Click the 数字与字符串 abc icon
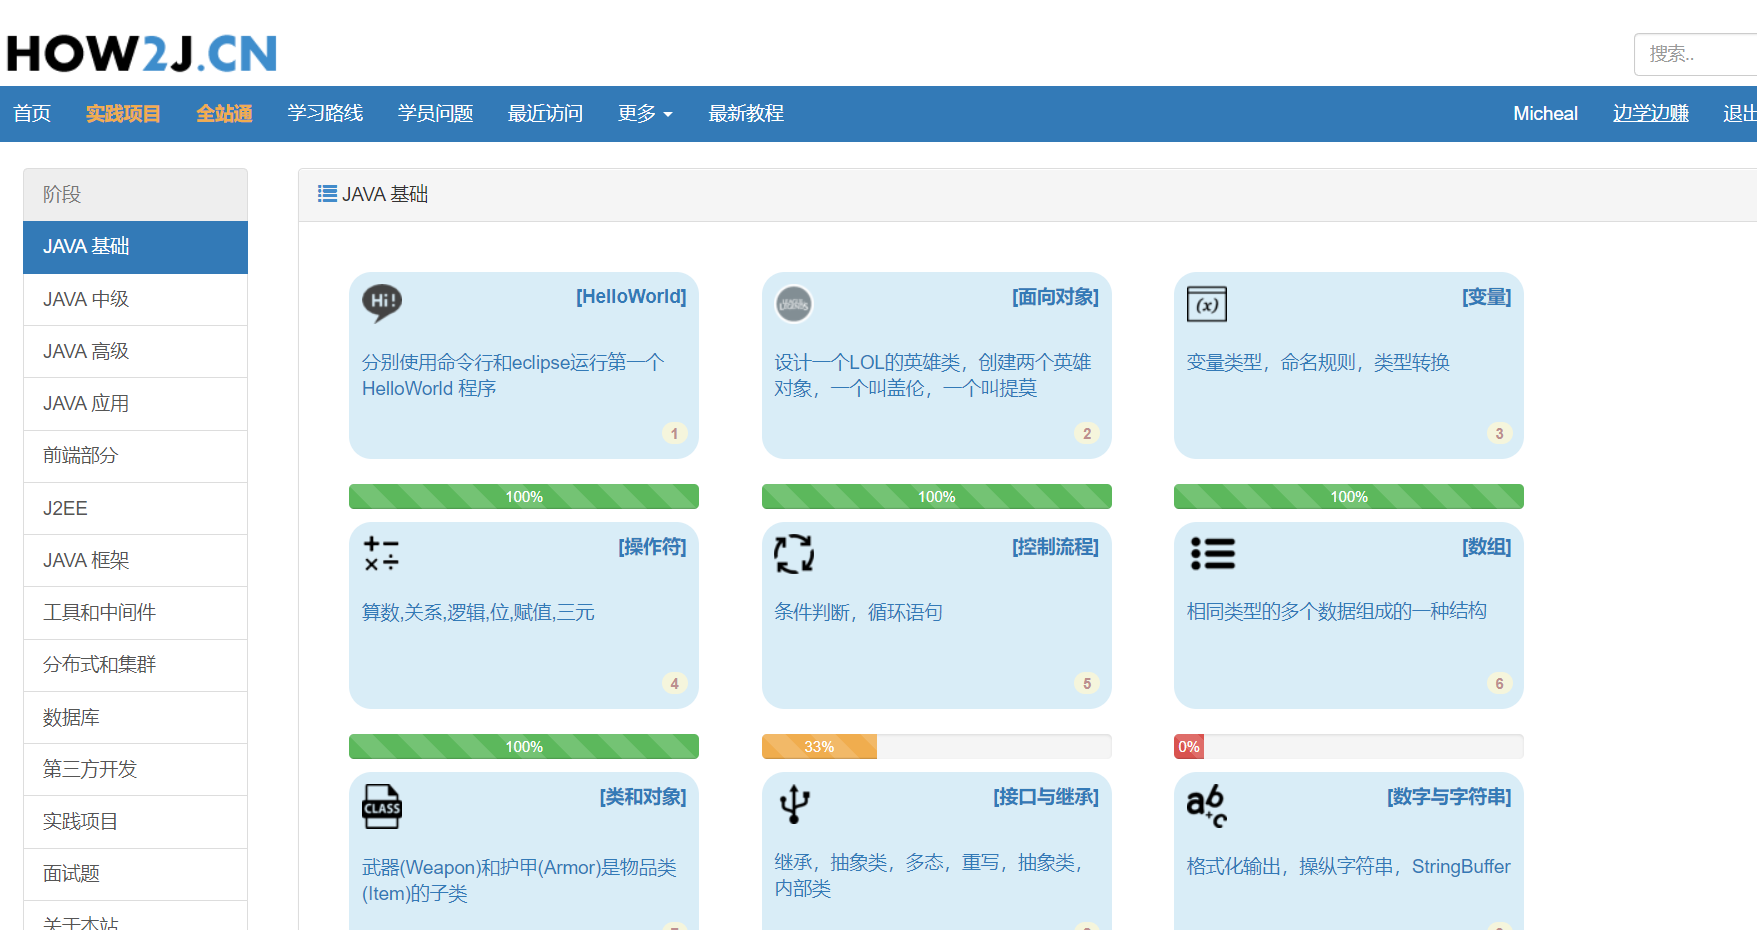 1207,805
